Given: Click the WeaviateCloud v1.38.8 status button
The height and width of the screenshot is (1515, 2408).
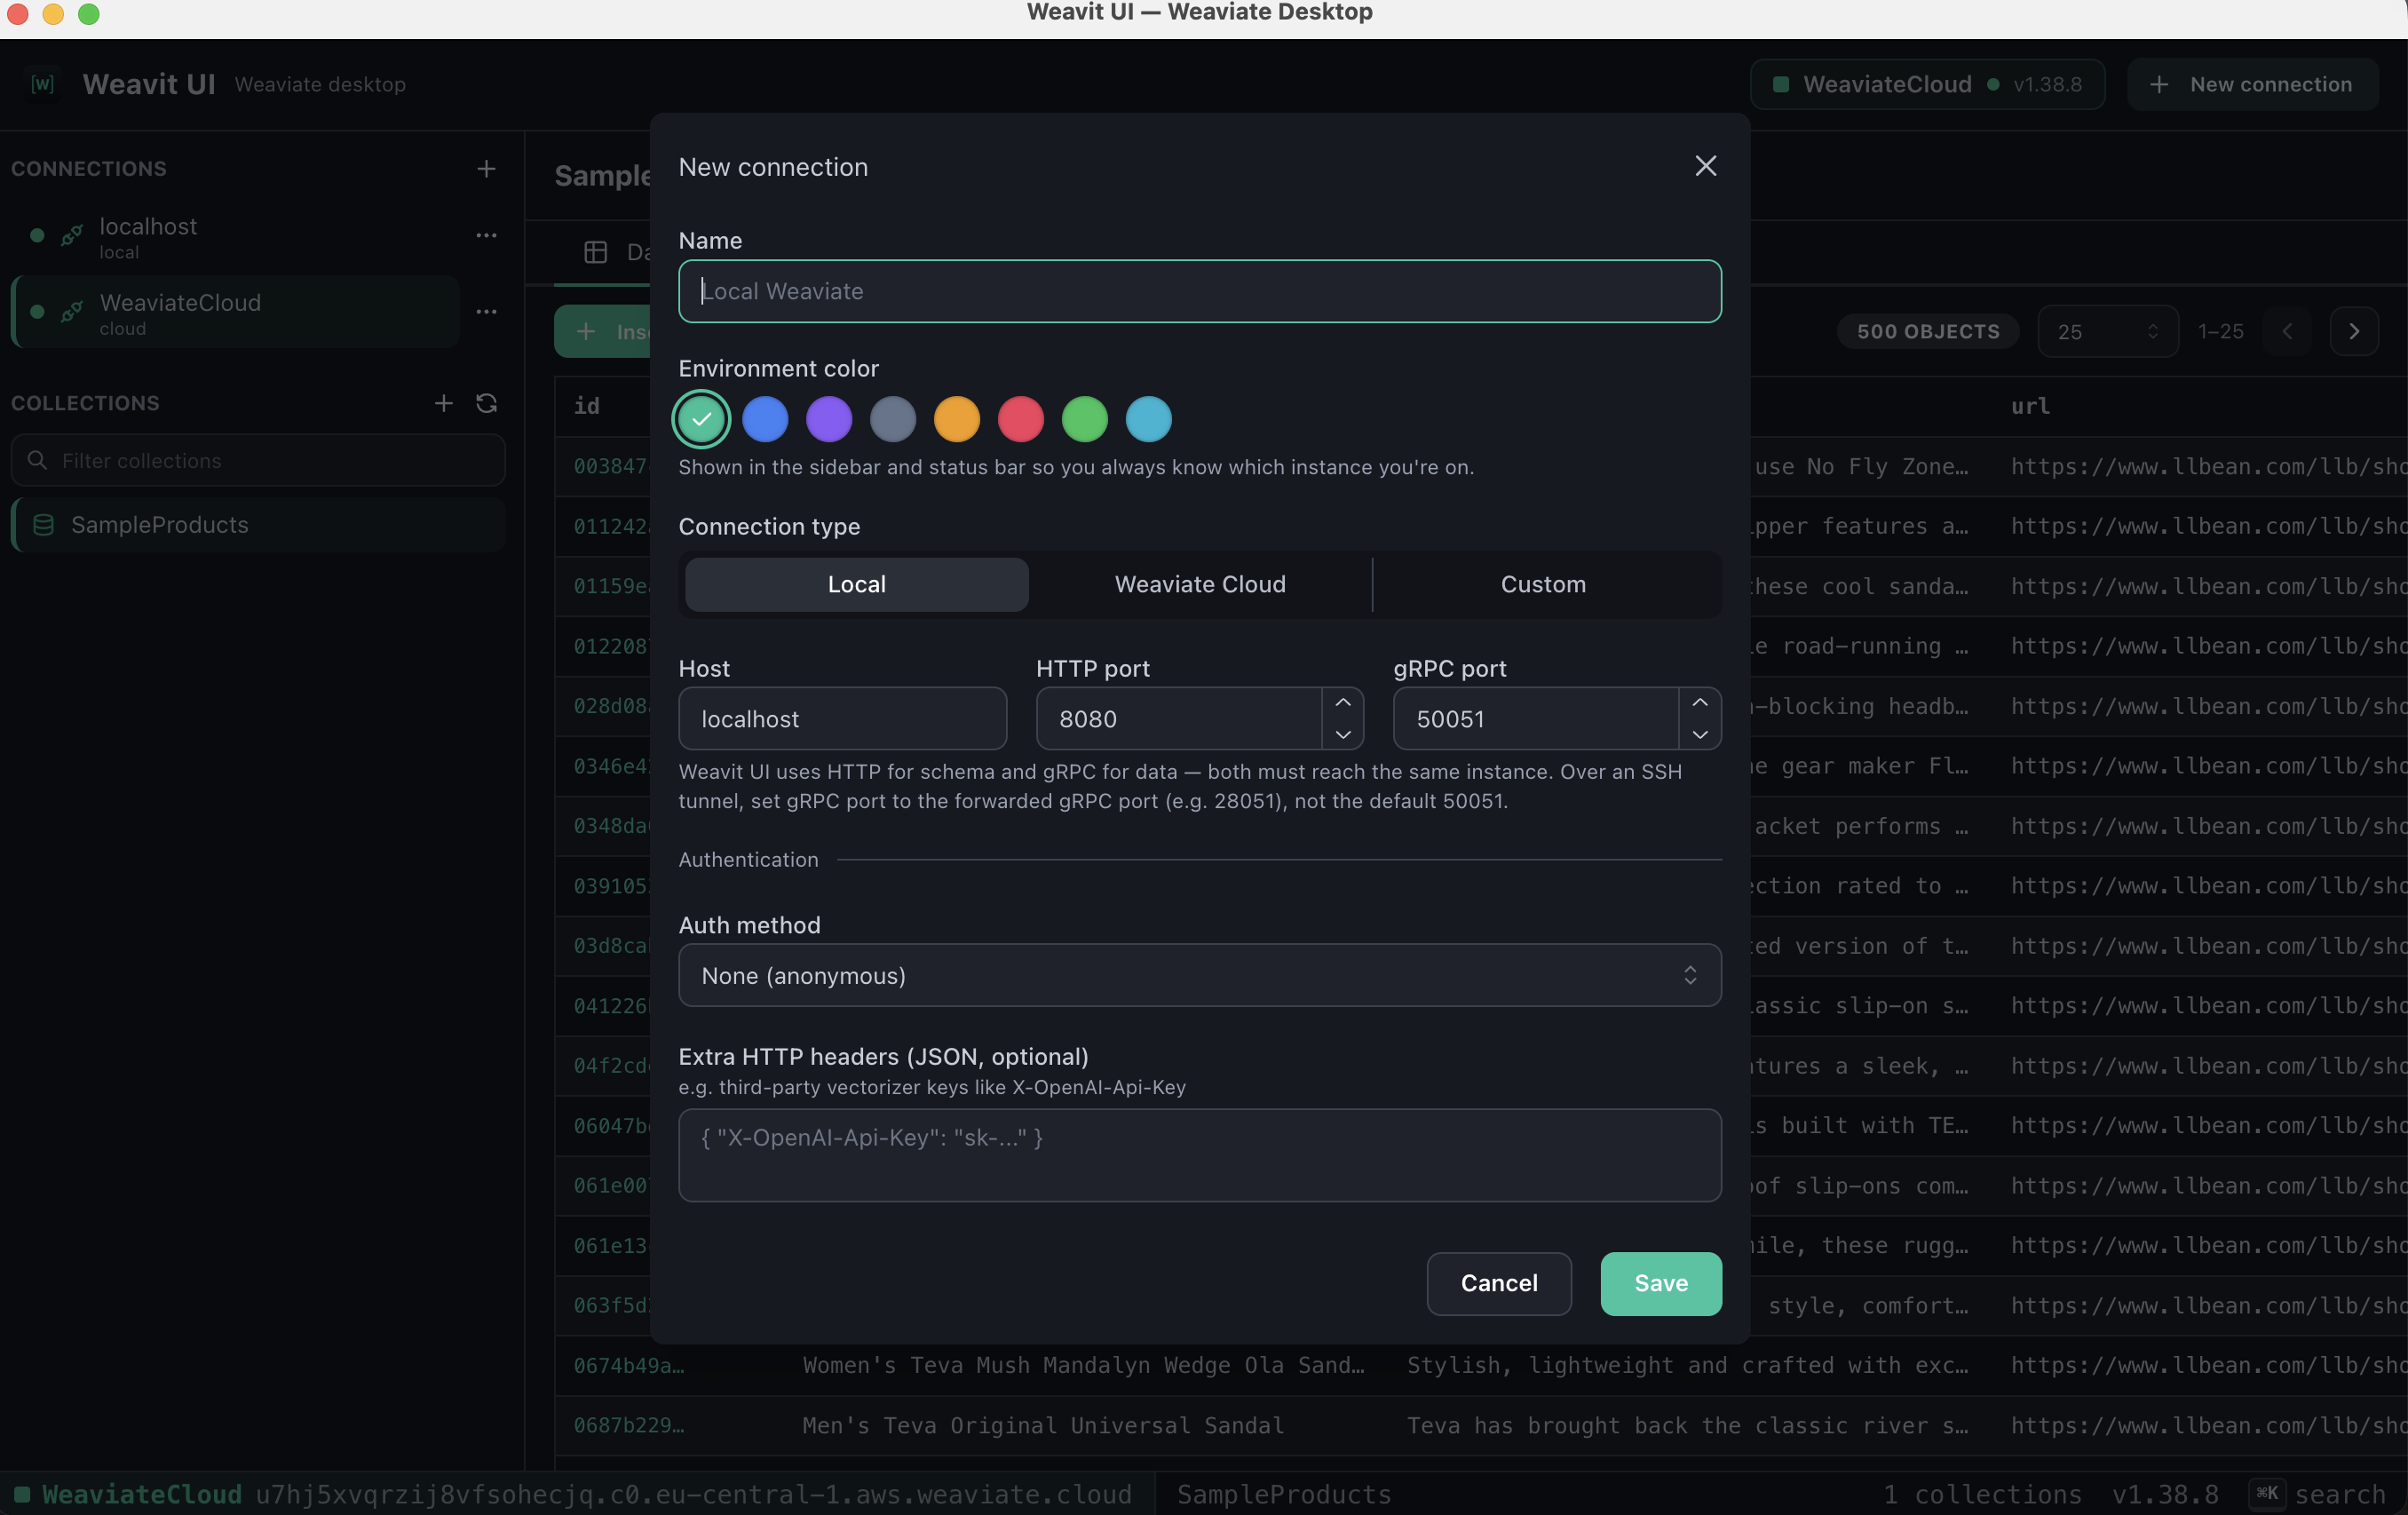Looking at the screenshot, I should click(x=1927, y=84).
